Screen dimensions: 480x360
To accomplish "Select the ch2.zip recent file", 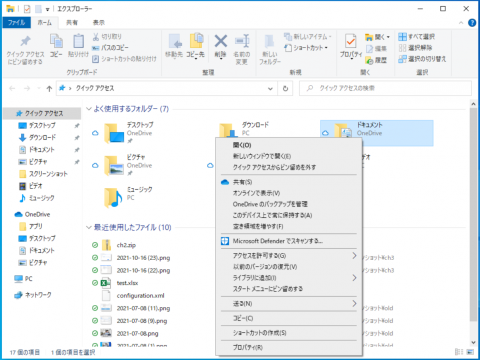I will [x=126, y=245].
